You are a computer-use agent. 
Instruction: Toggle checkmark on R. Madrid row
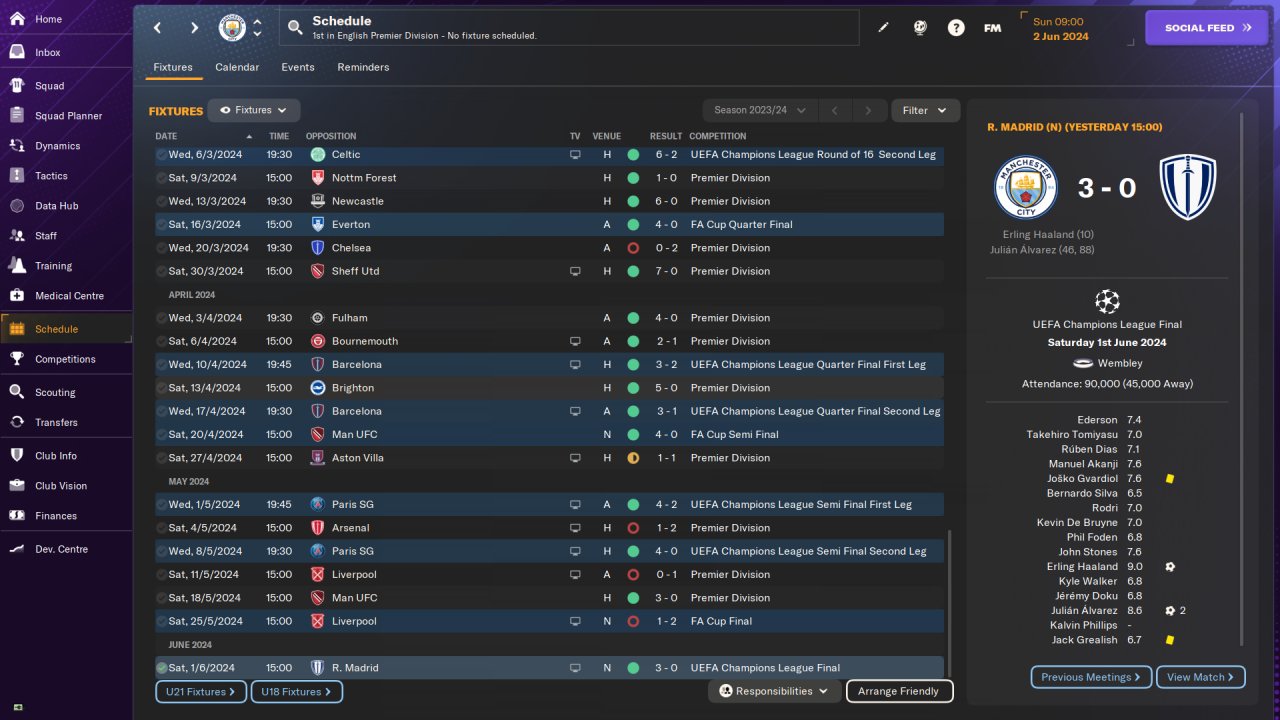pos(161,668)
